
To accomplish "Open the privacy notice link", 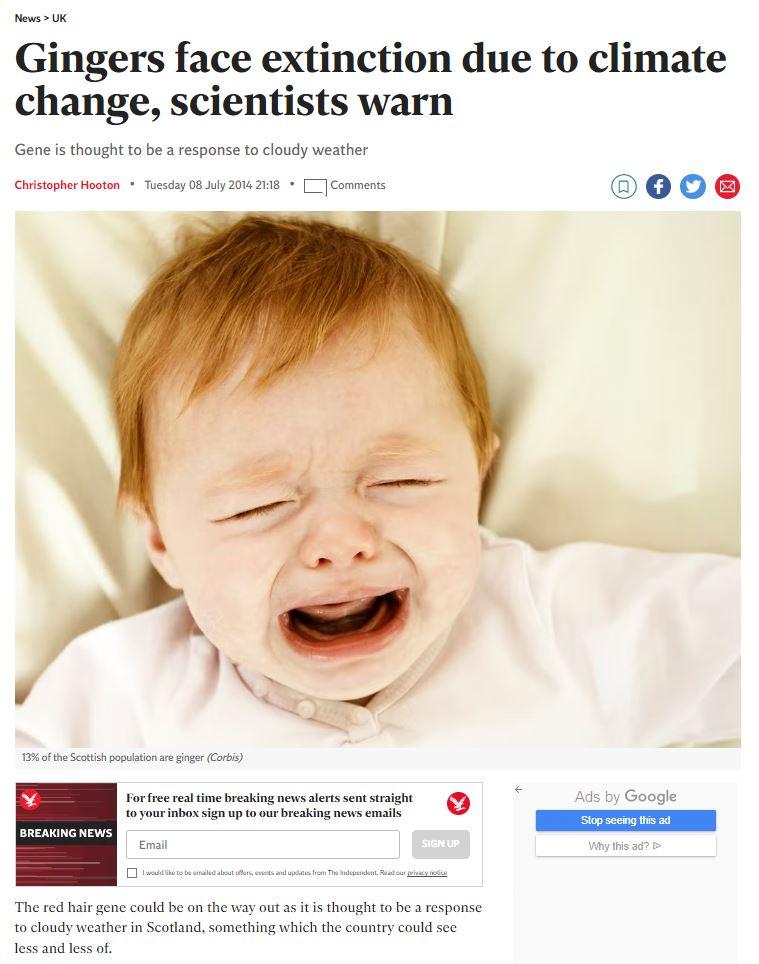I will point(427,873).
